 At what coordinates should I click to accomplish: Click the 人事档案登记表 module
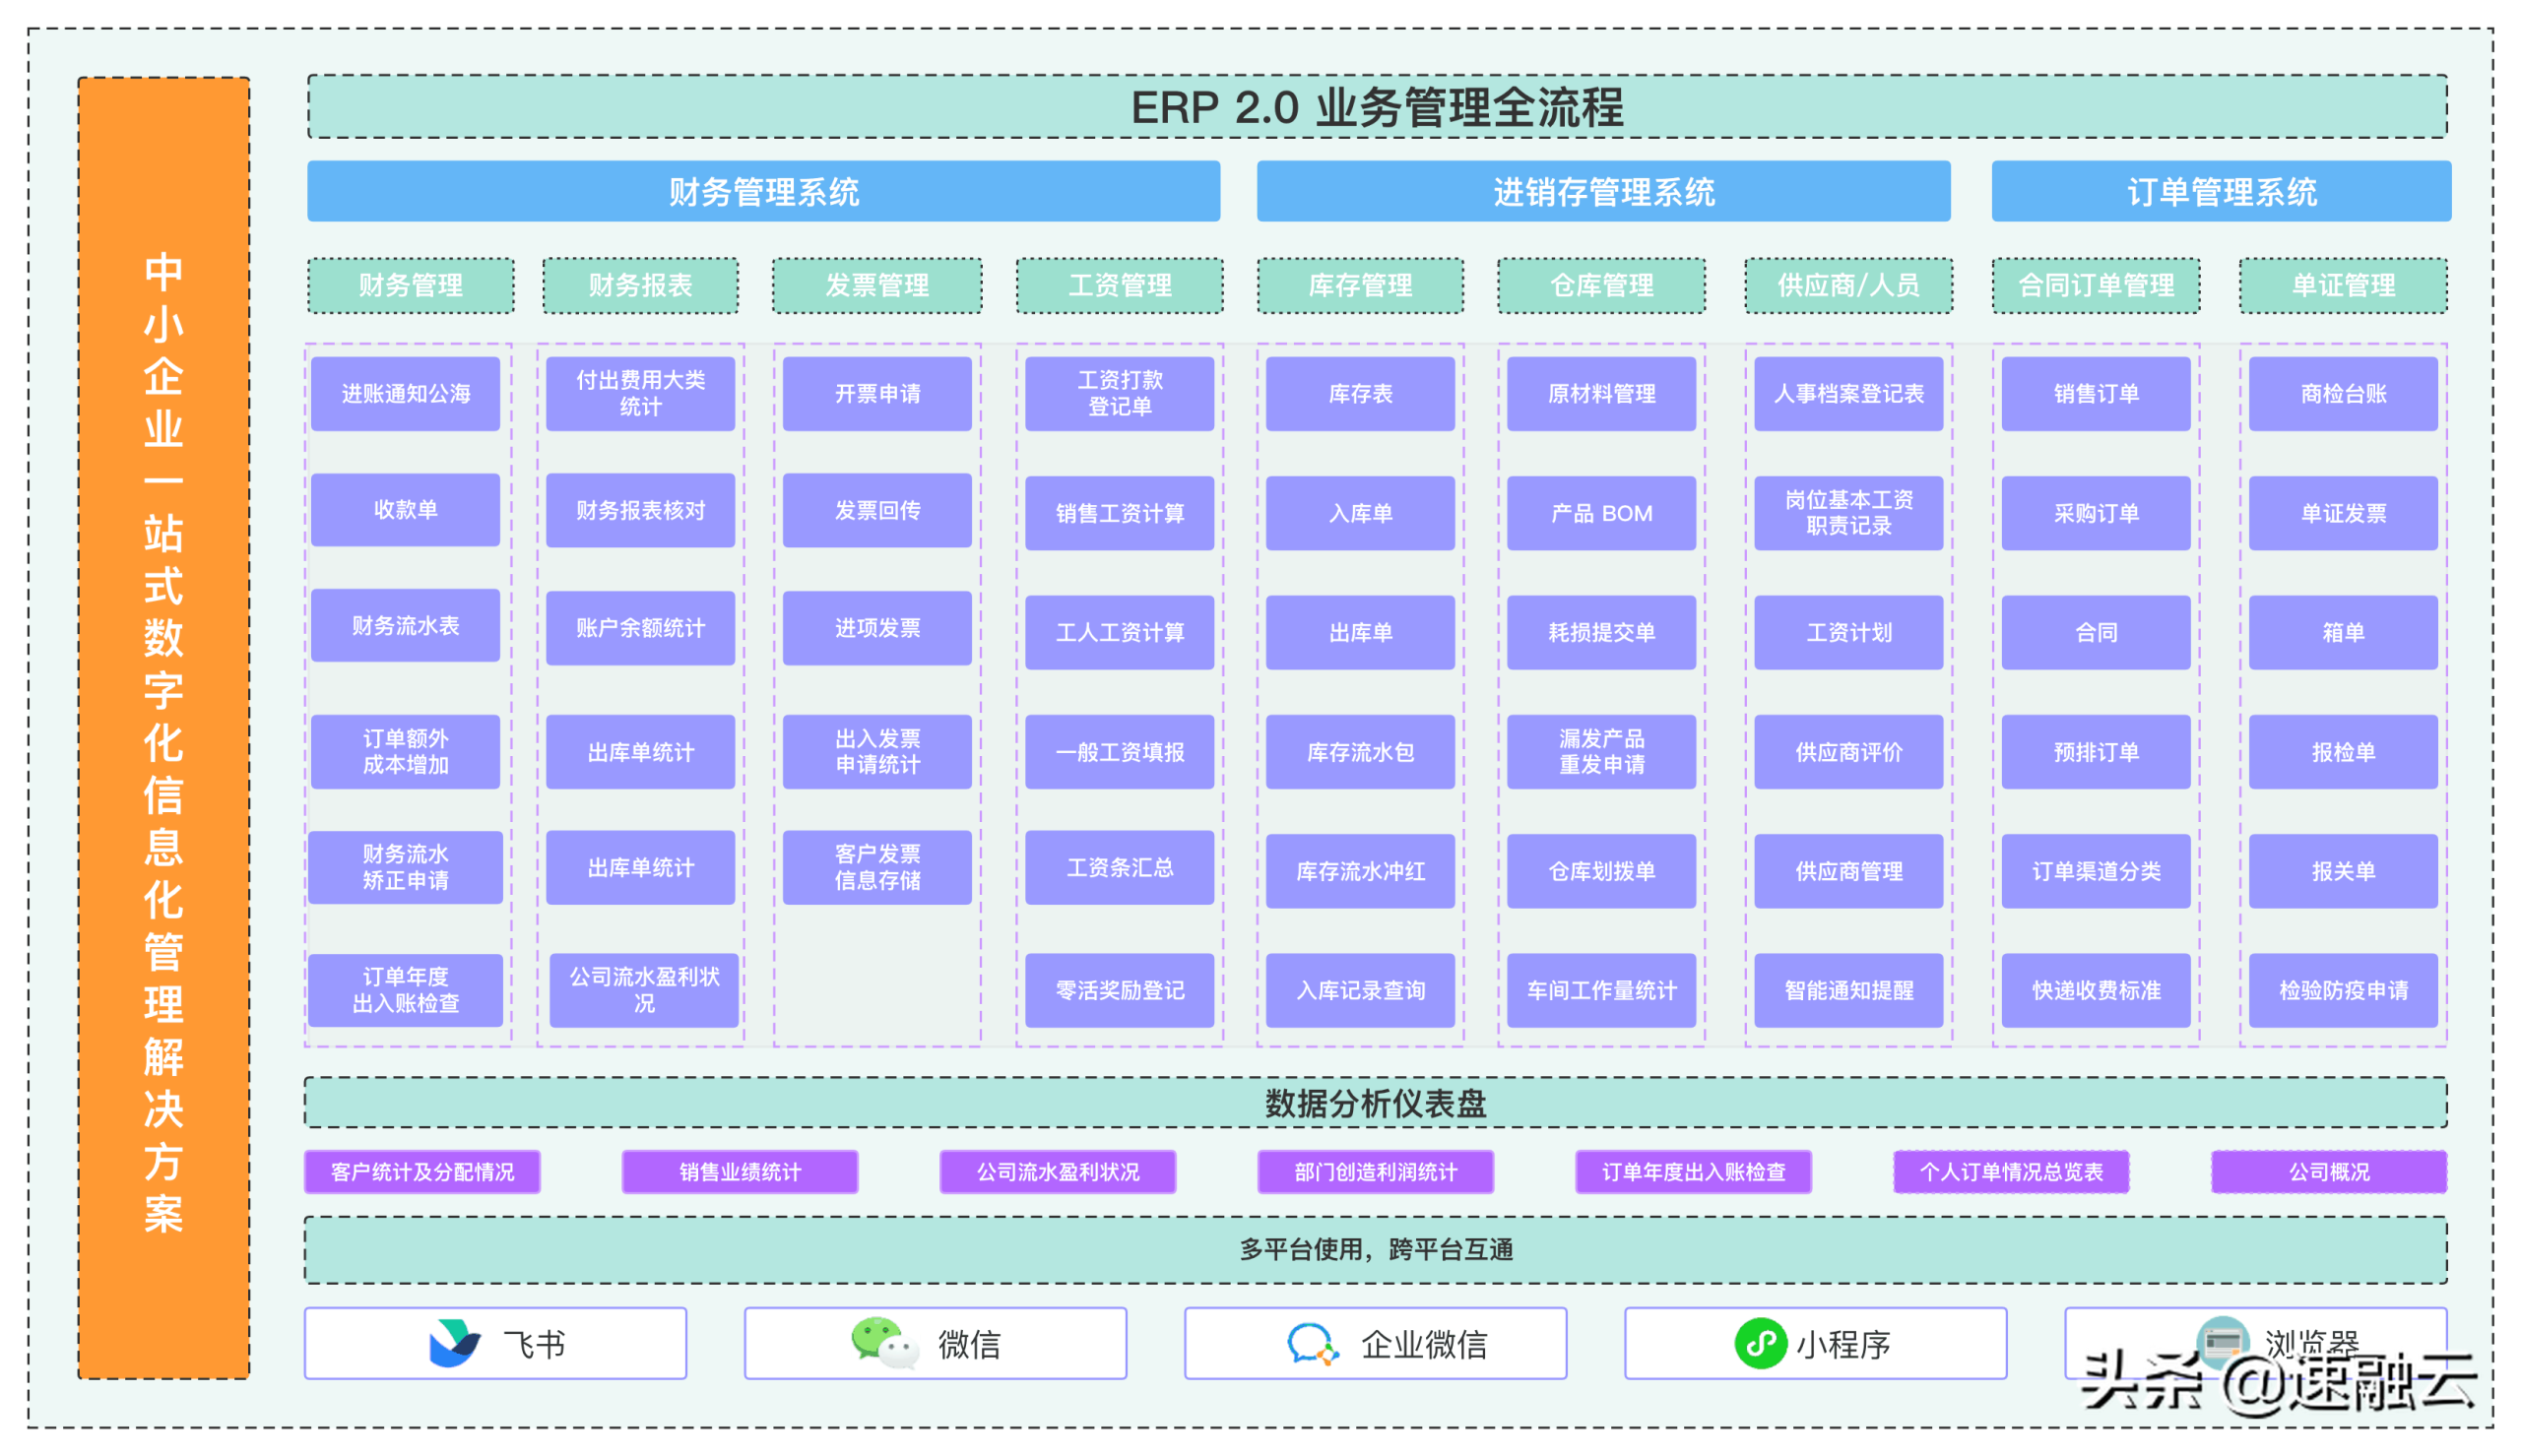click(1848, 394)
